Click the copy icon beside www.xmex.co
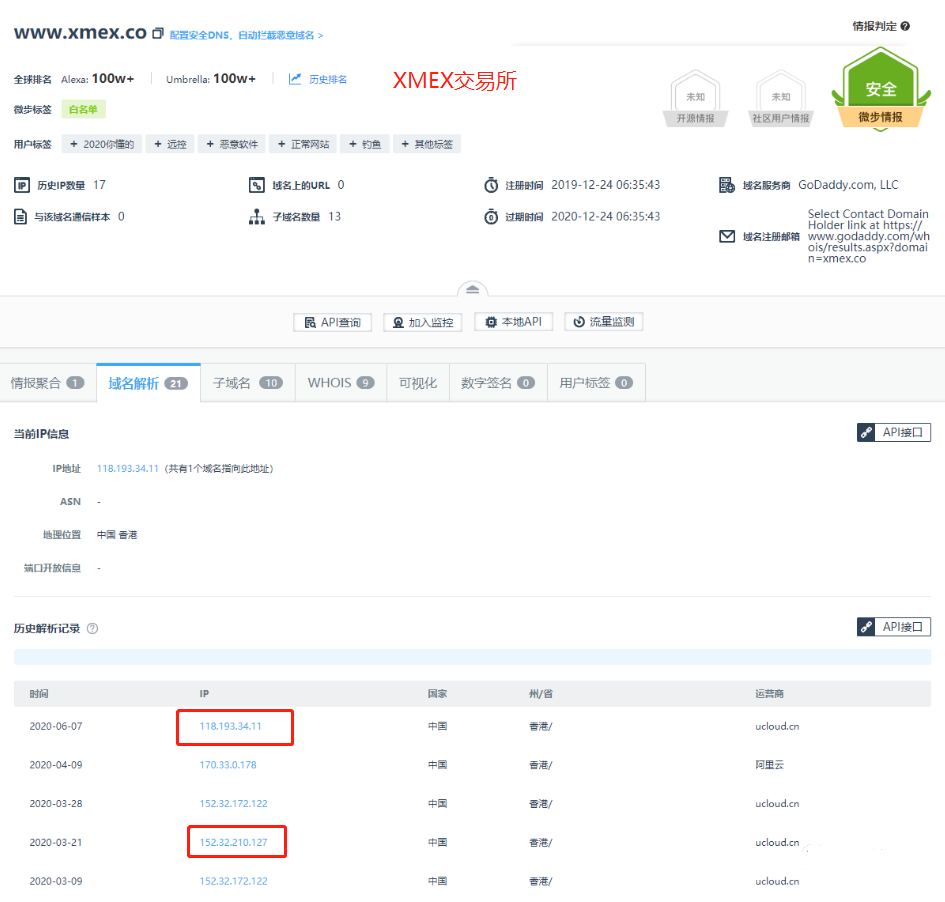The width and height of the screenshot is (945, 902). [157, 34]
